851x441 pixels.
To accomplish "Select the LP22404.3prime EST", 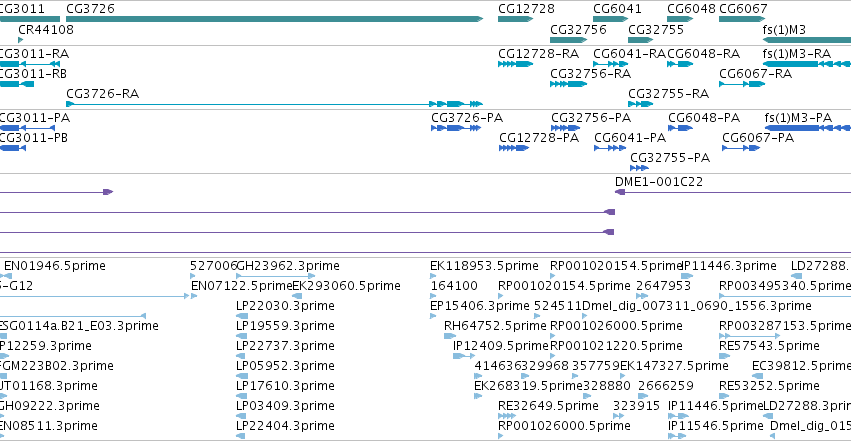I will [240, 437].
